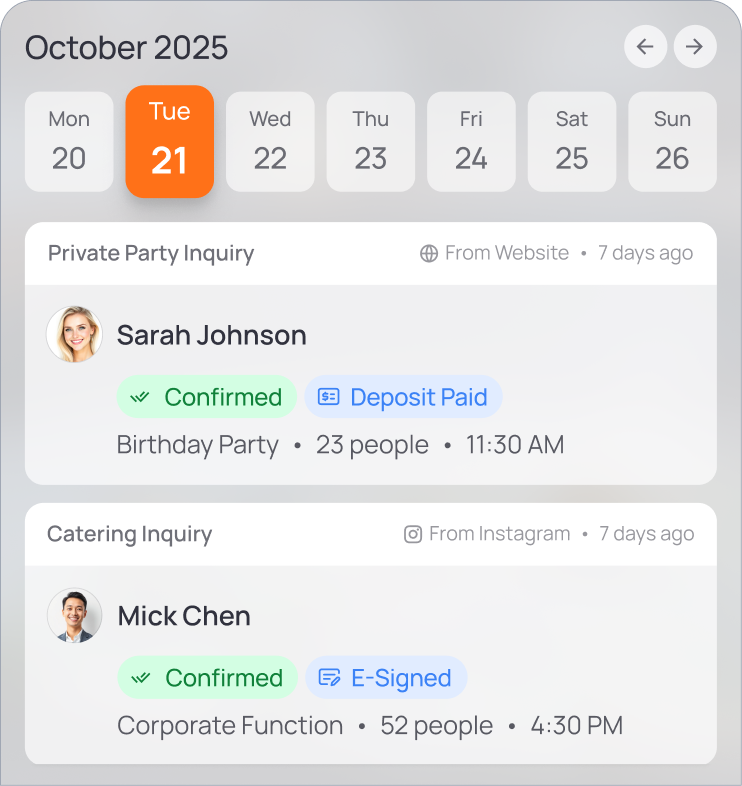The image size is (742, 786).
Task: Click Mick Chen's Confirmed status badge
Action: click(x=208, y=678)
